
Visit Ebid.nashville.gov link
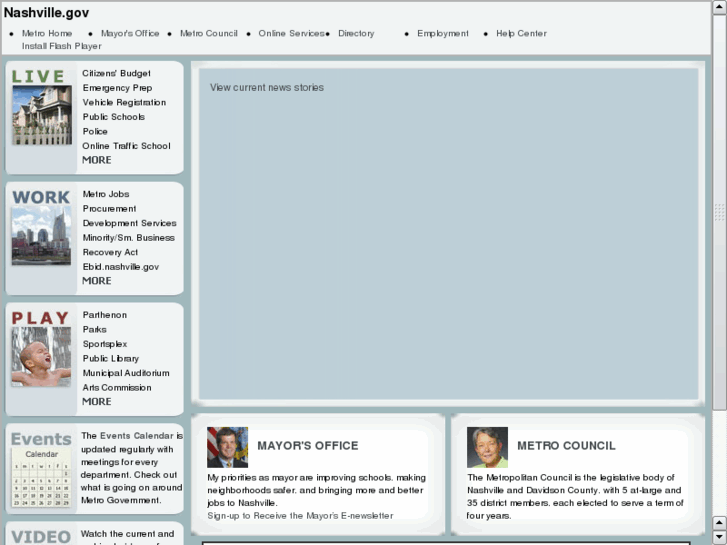tap(121, 267)
